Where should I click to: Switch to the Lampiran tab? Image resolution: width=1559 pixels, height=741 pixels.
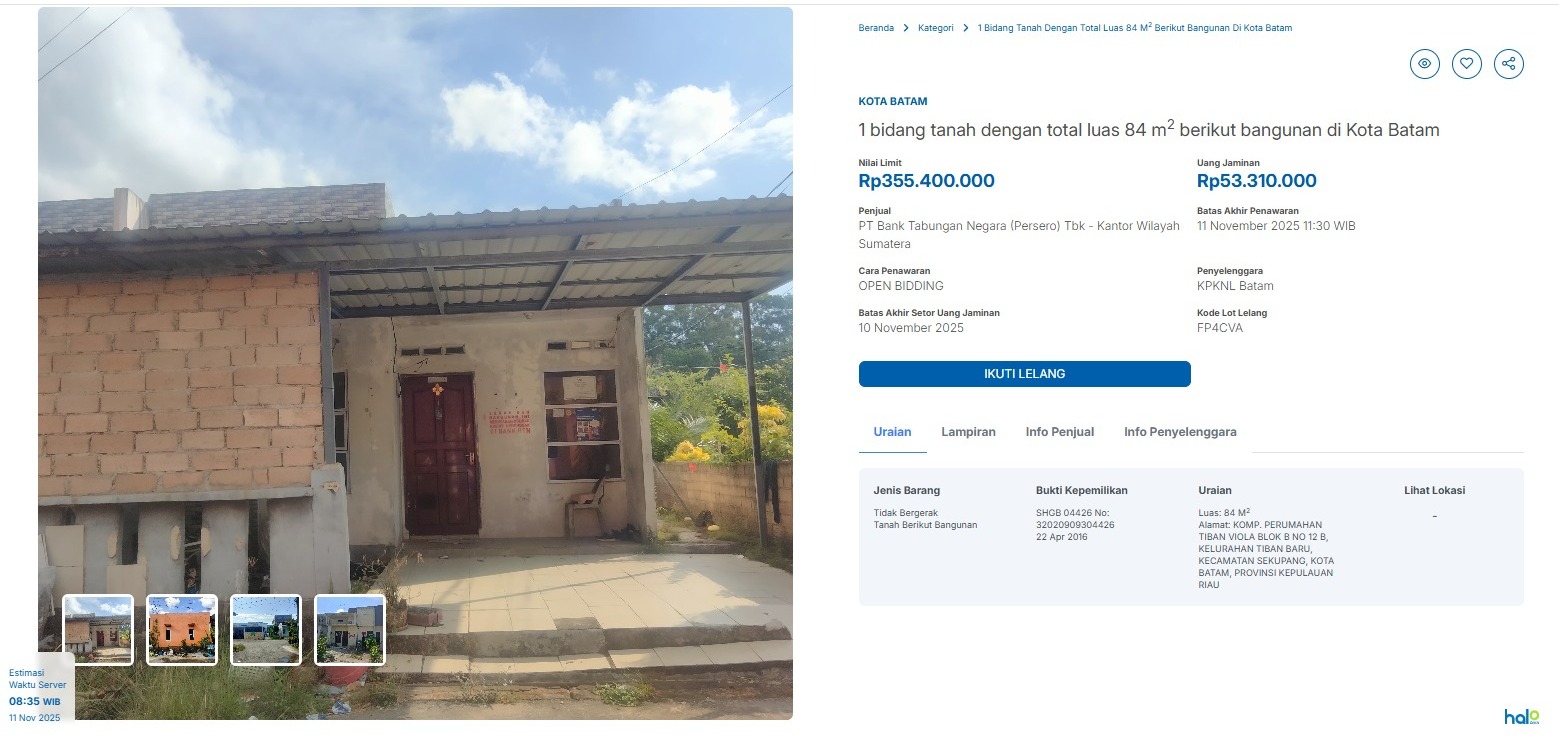coord(968,432)
